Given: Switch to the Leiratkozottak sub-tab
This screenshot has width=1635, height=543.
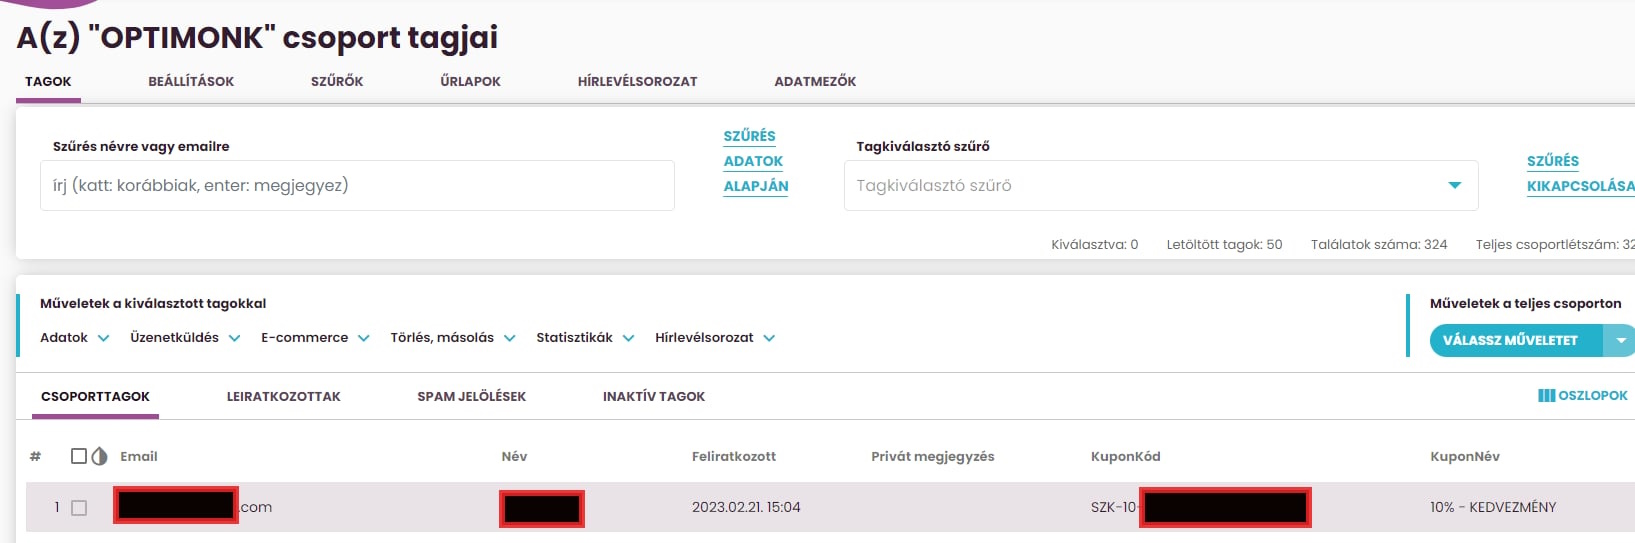Looking at the screenshot, I should 283,397.
